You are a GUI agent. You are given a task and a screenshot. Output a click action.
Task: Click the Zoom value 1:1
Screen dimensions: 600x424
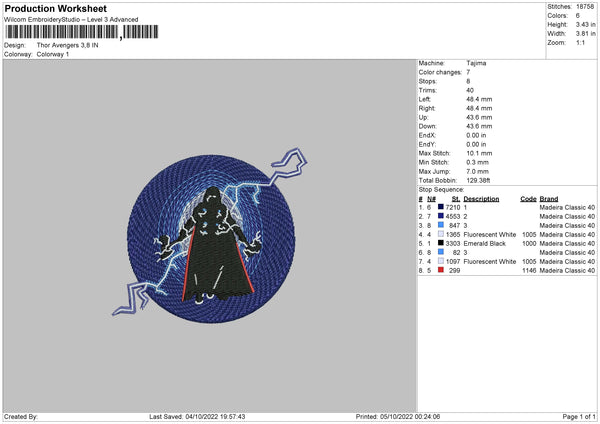580,42
